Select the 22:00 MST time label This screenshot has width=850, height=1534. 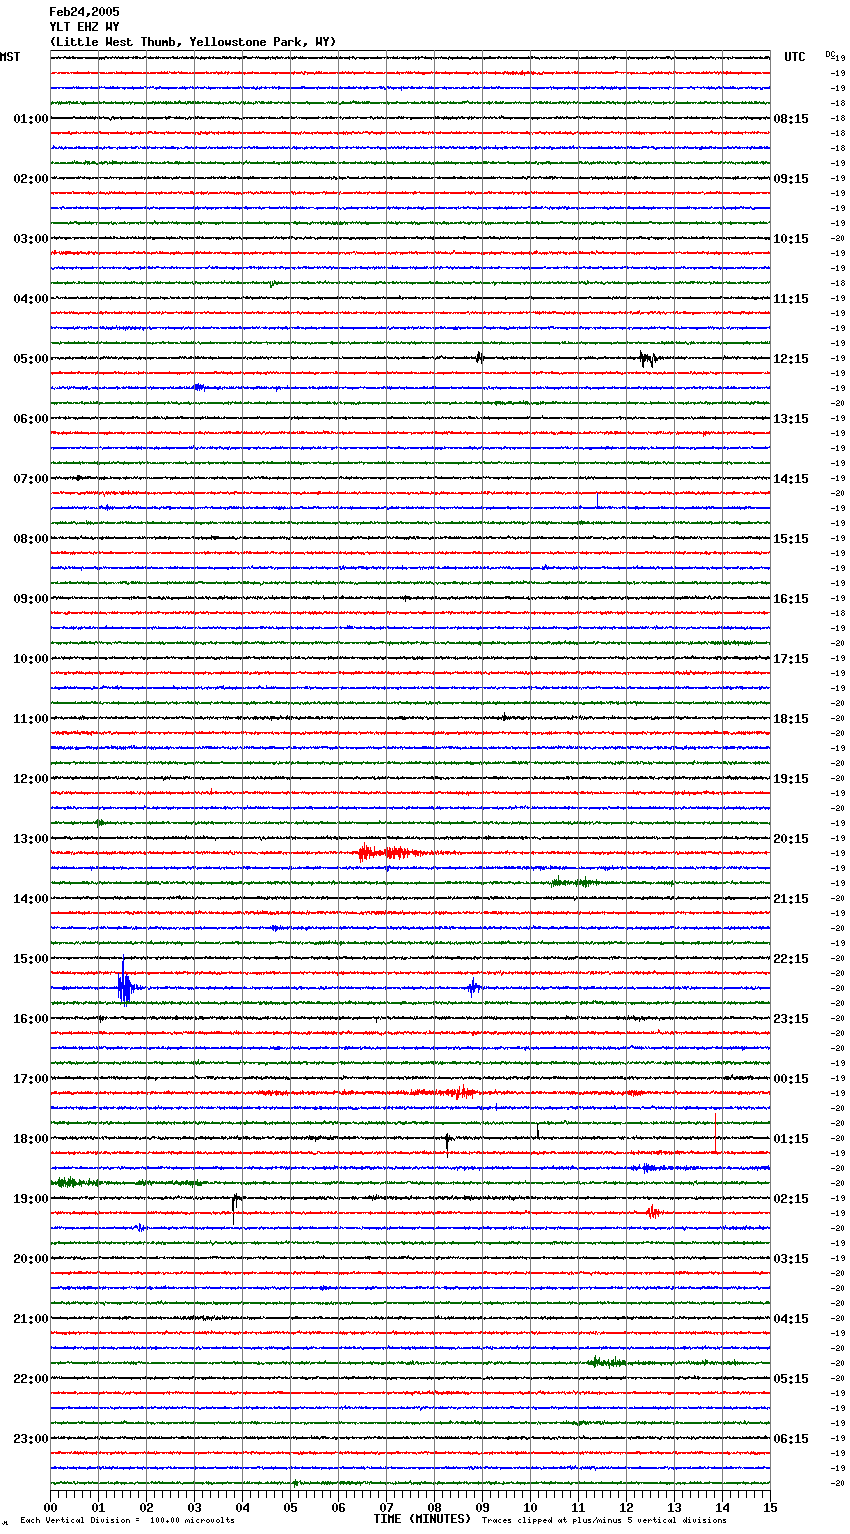point(30,1379)
